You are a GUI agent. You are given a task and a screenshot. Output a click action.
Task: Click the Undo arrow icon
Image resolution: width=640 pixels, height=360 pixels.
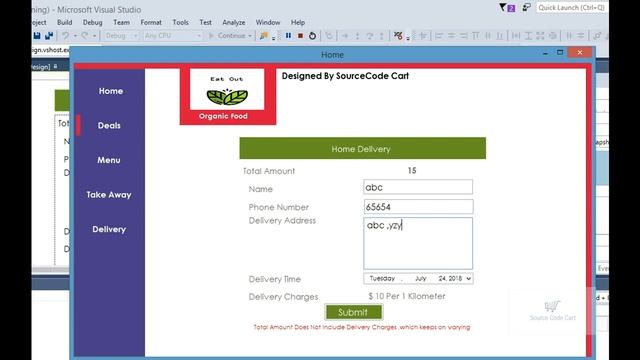pyautogui.click(x=65, y=36)
